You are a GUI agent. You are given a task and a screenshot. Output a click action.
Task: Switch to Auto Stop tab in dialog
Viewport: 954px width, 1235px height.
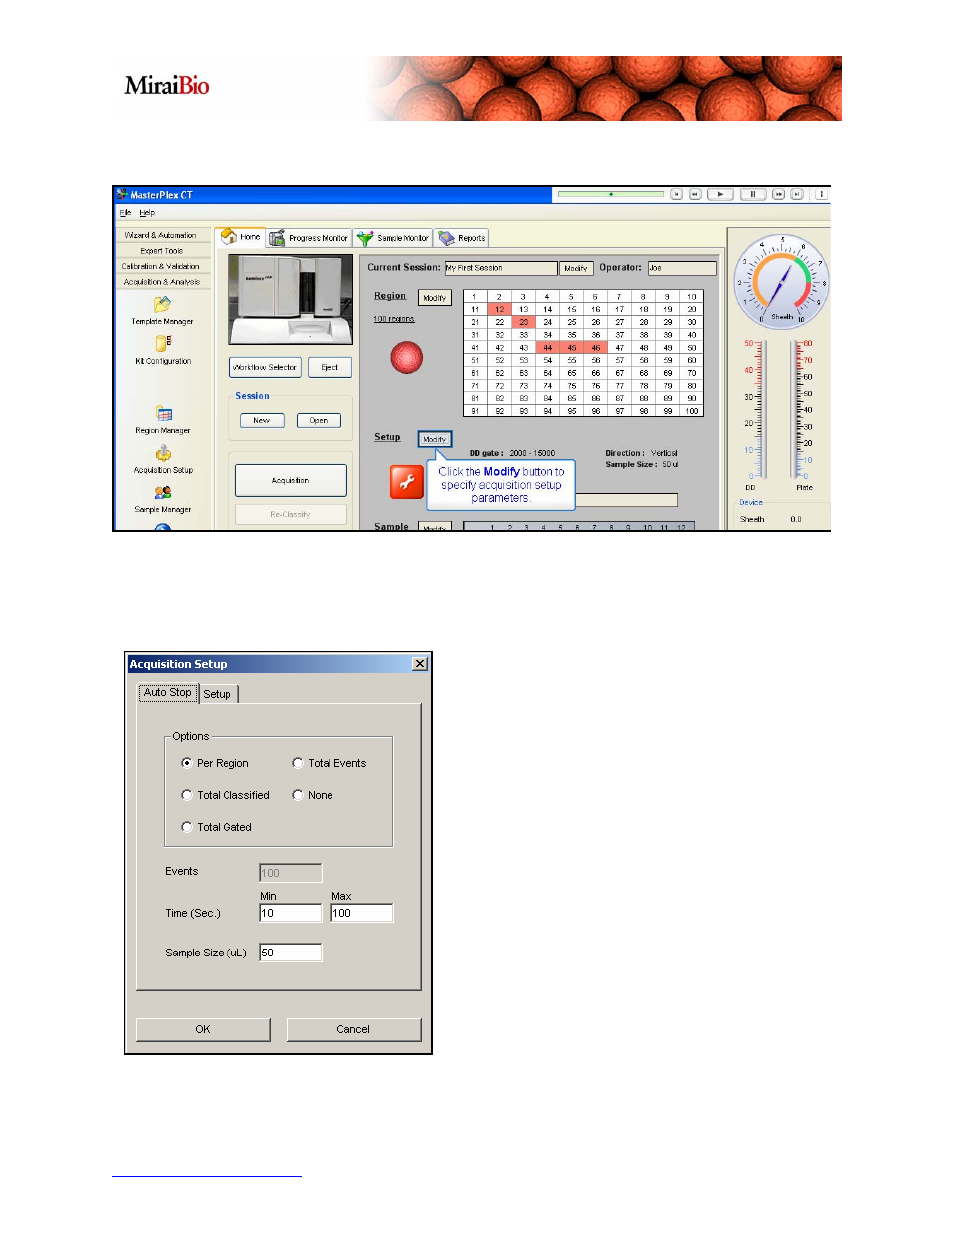[x=168, y=692]
